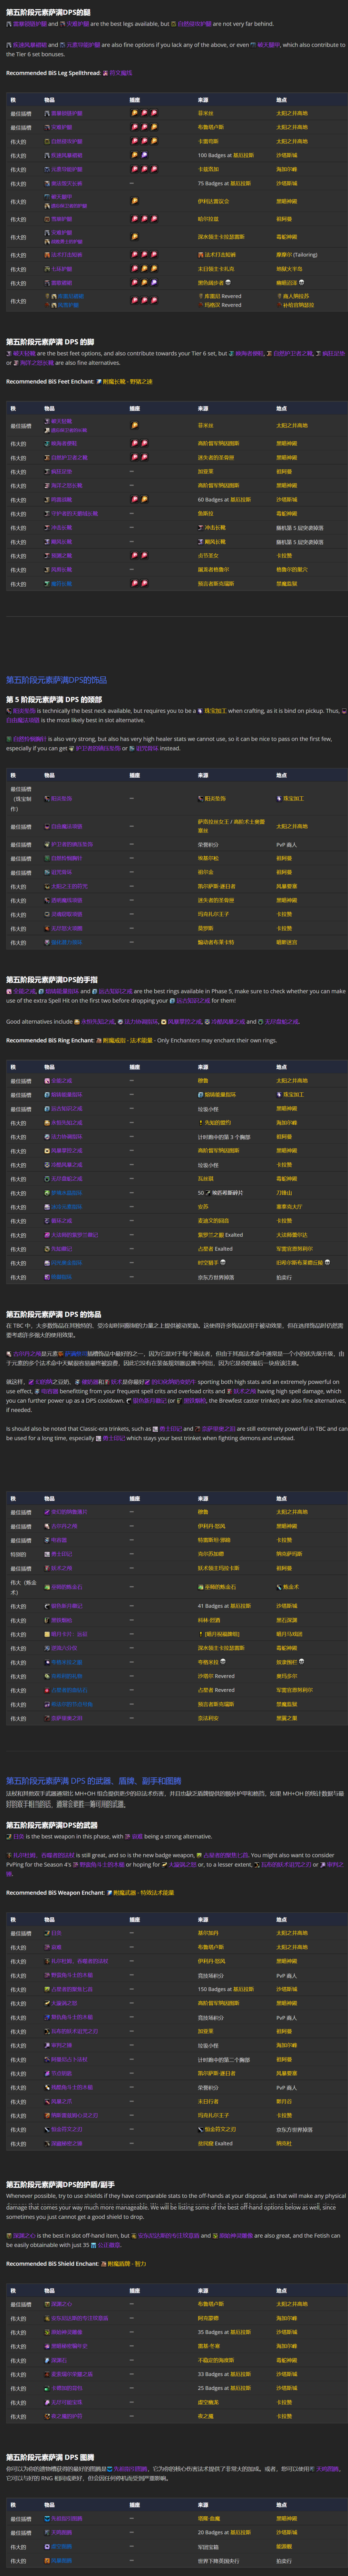This screenshot has width=348, height=2576.
Task: Click item icon in the 100 Badges row
Action: [47, 155]
